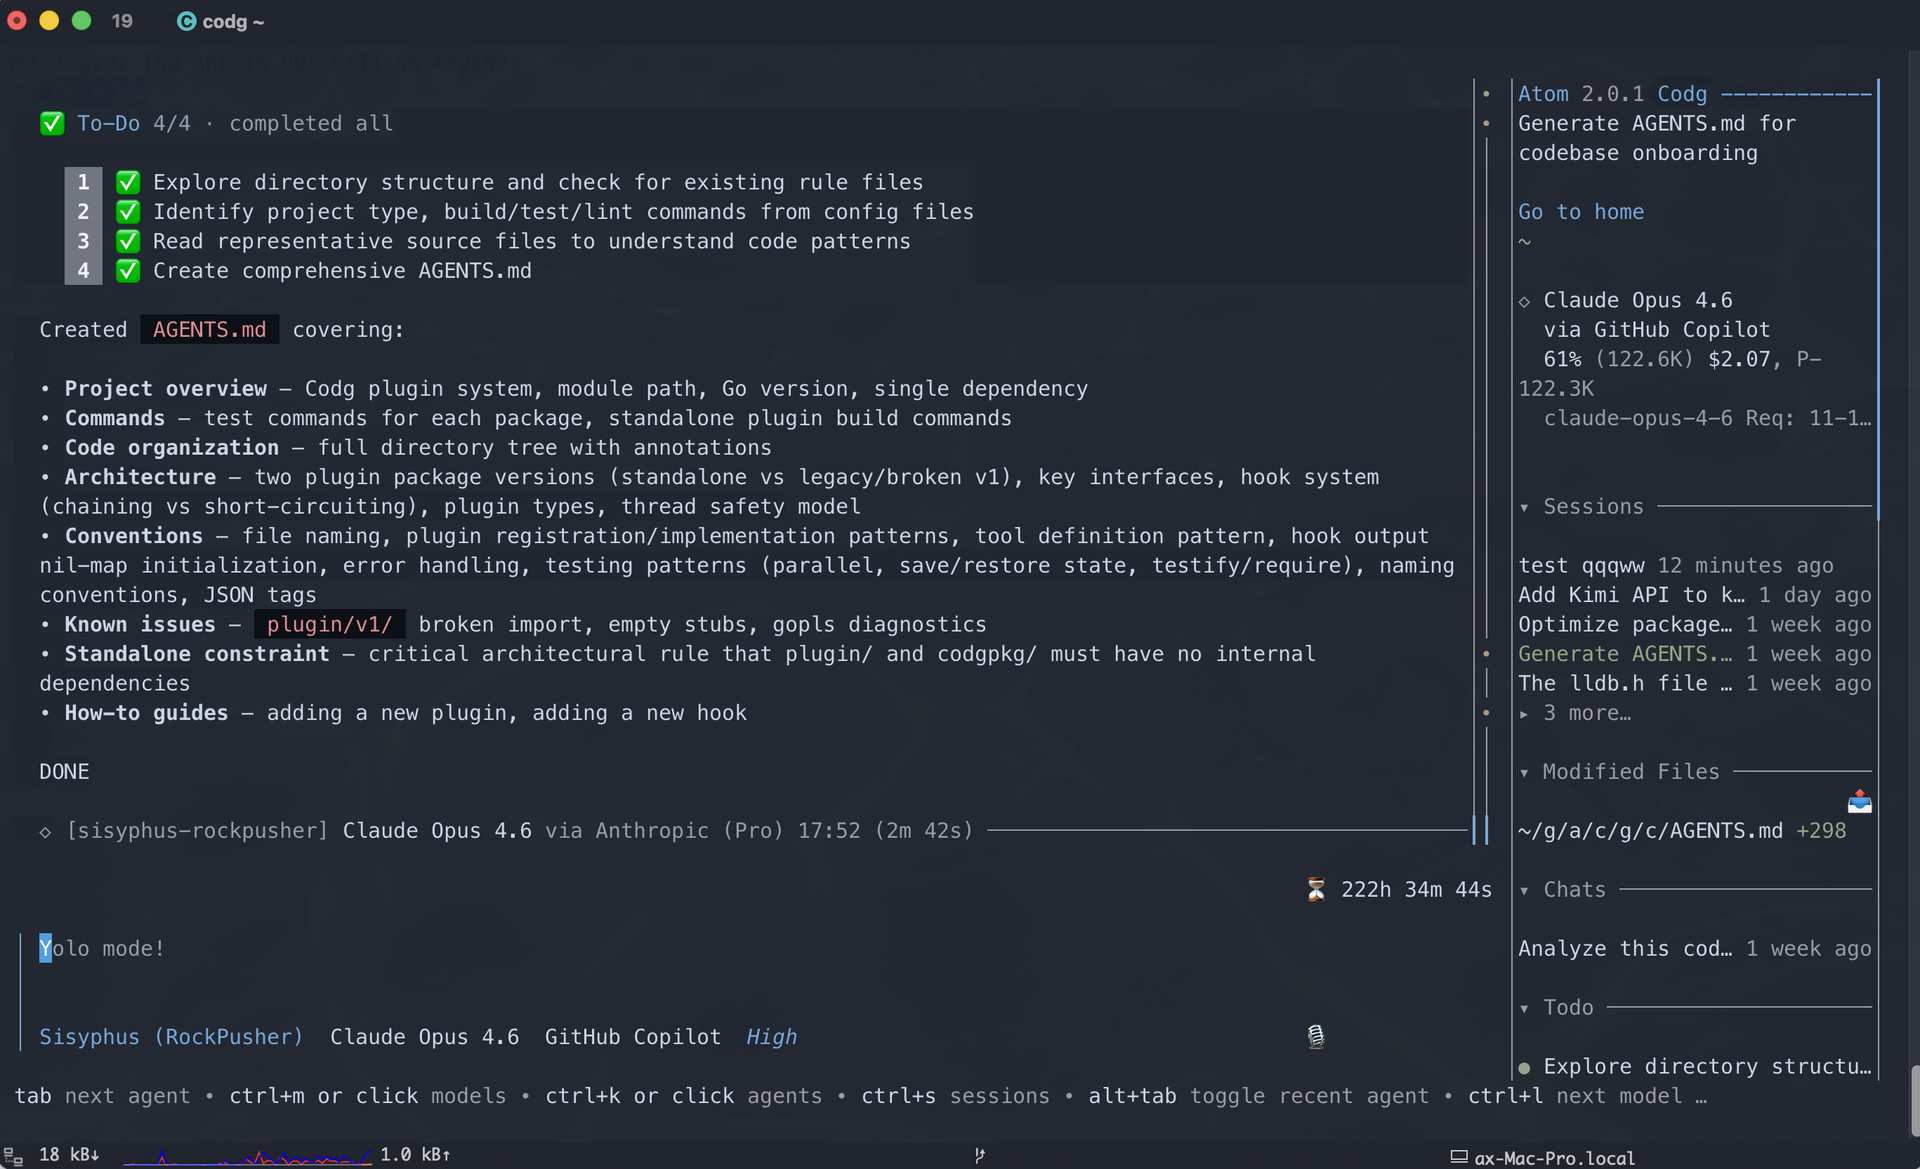Click the agents hint in footer

785,1096
